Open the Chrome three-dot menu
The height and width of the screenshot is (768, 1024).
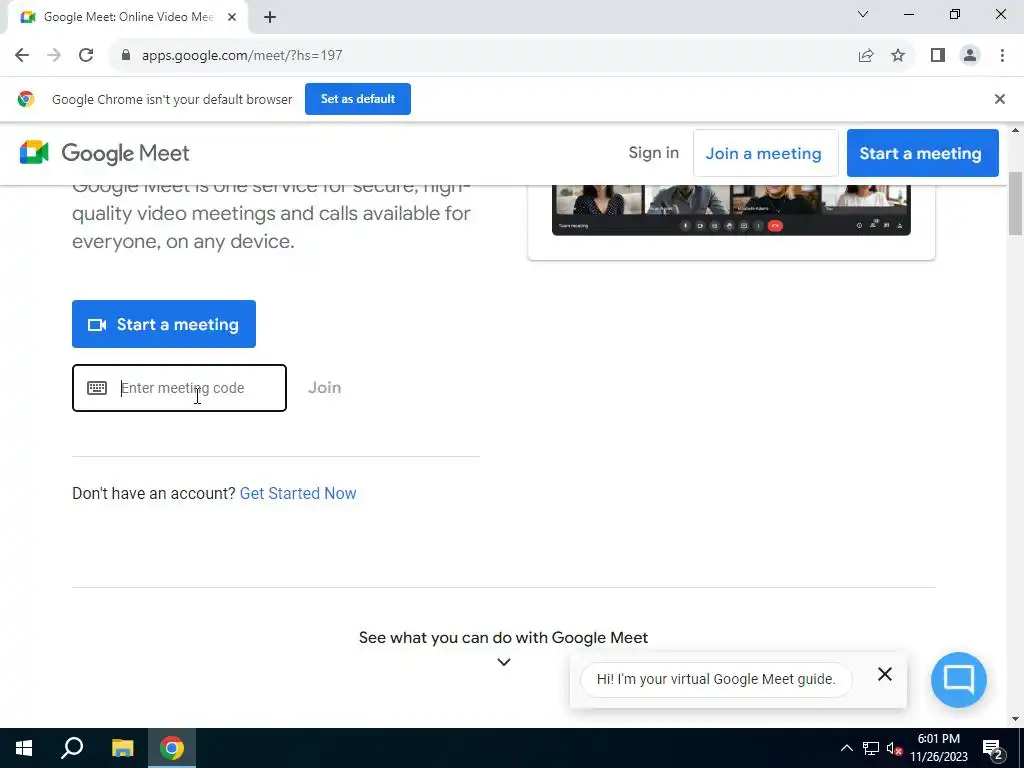coord(1002,56)
